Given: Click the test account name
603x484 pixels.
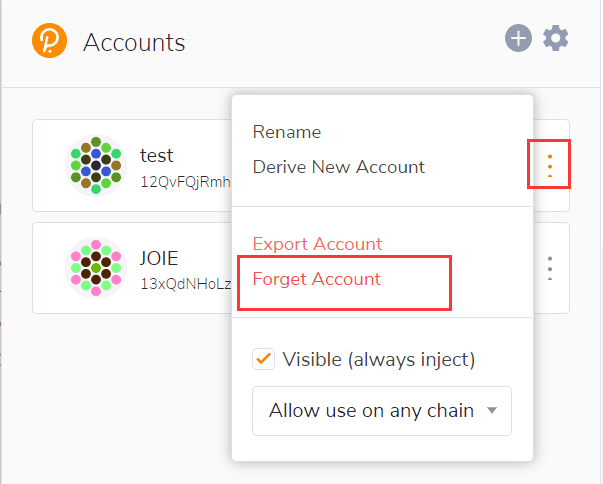Looking at the screenshot, I should point(157,155).
